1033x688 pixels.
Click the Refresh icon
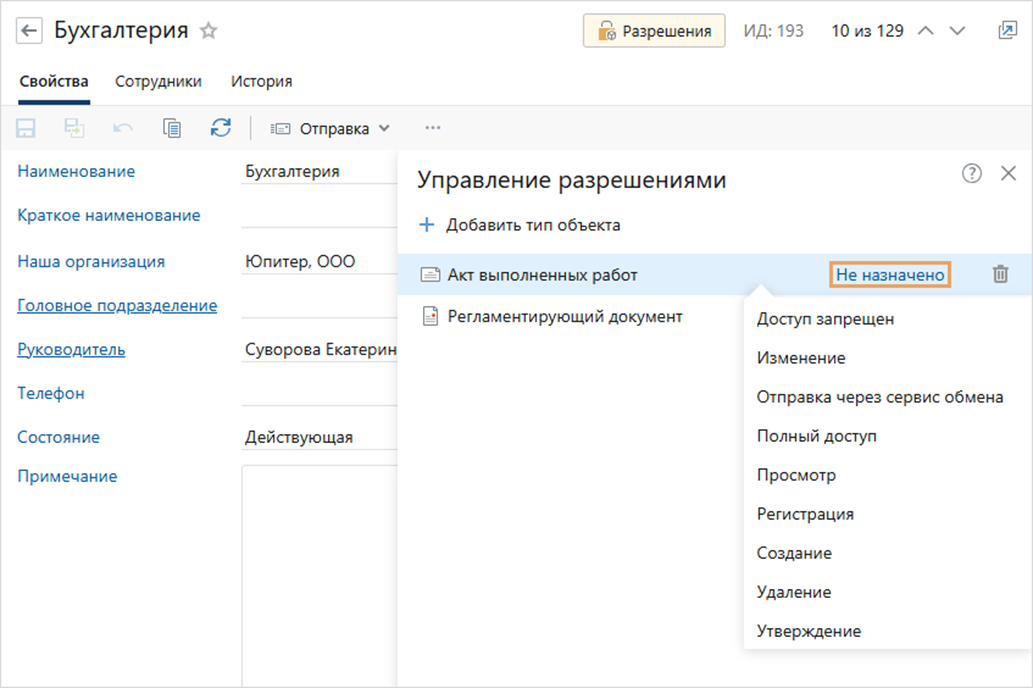pos(221,128)
